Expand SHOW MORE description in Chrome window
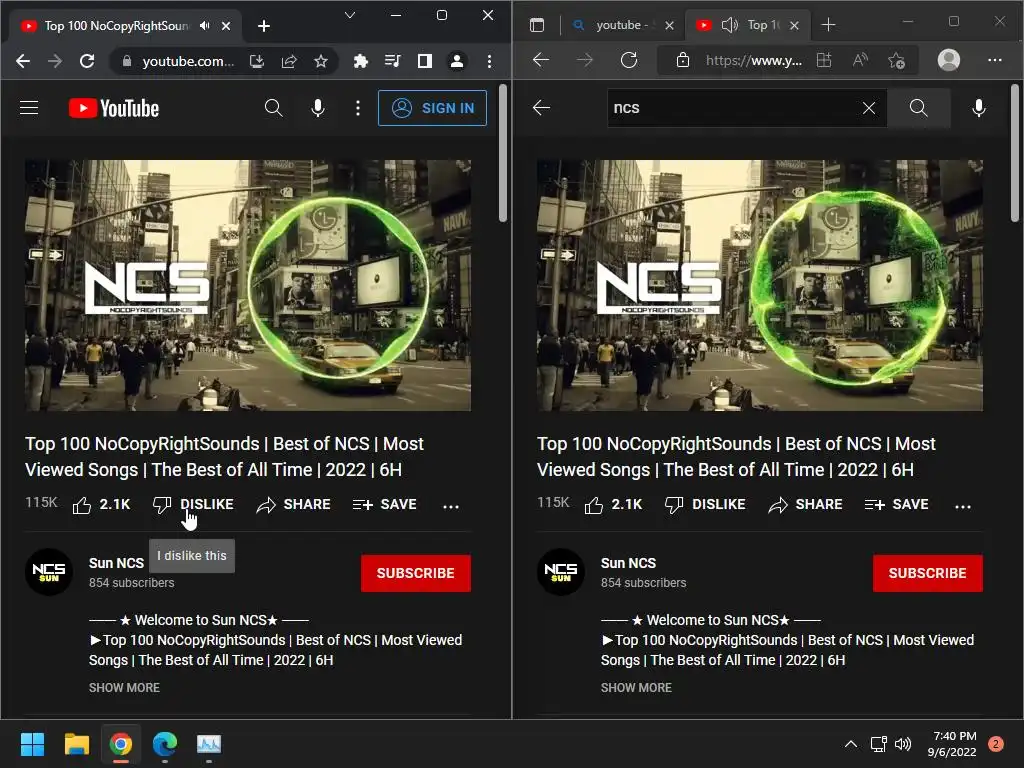 (x=124, y=688)
